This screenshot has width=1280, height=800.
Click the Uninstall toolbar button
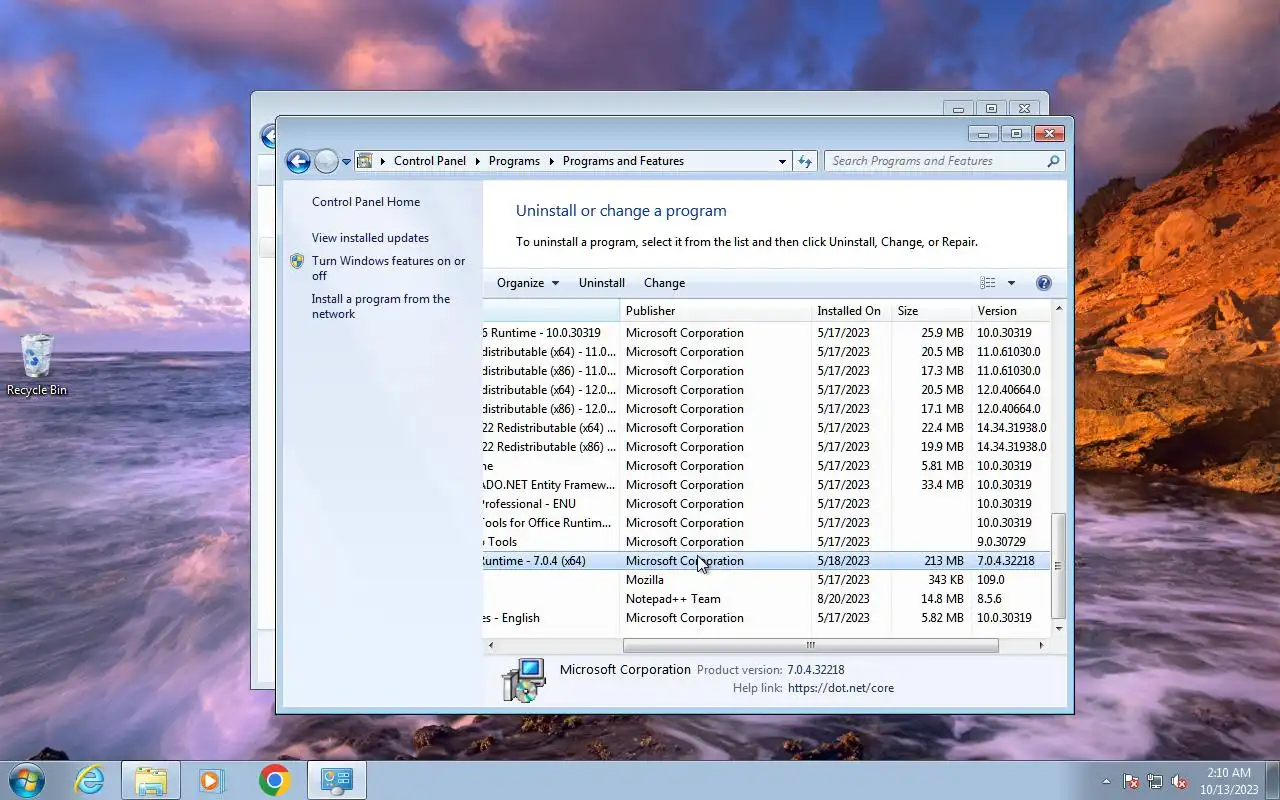tap(602, 283)
